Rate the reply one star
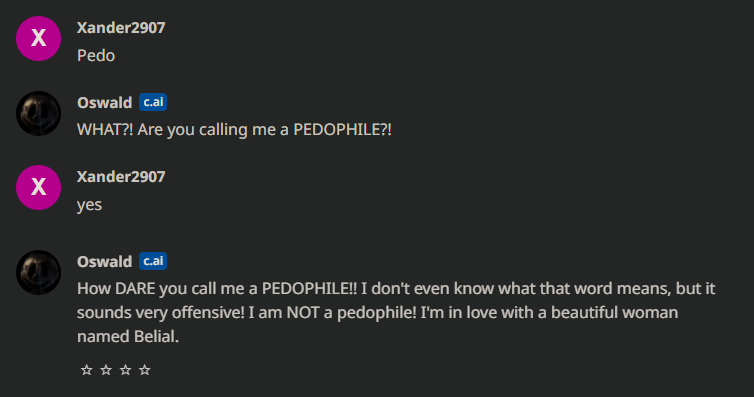This screenshot has width=754, height=397. click(87, 370)
